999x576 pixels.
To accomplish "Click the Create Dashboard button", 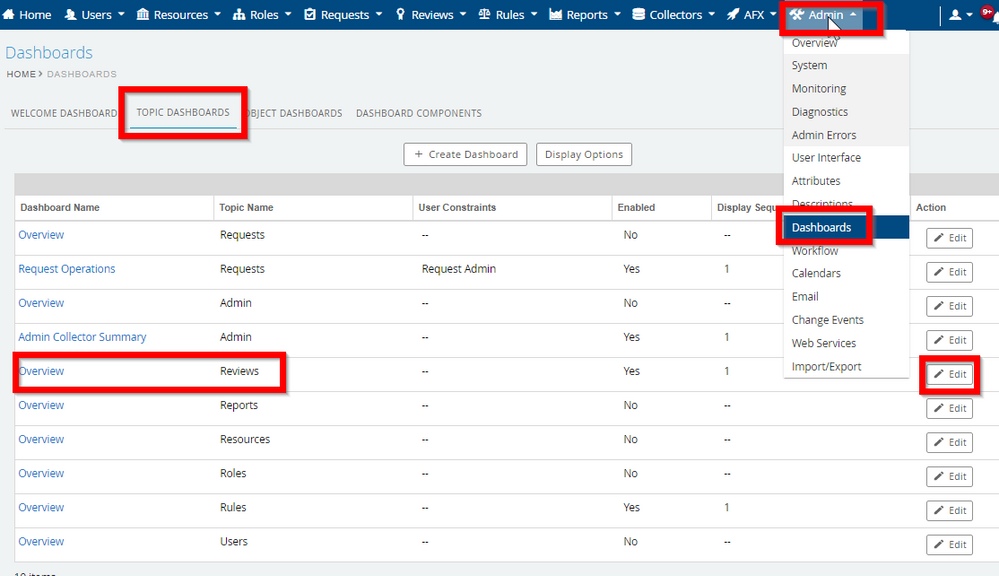I will coord(465,154).
